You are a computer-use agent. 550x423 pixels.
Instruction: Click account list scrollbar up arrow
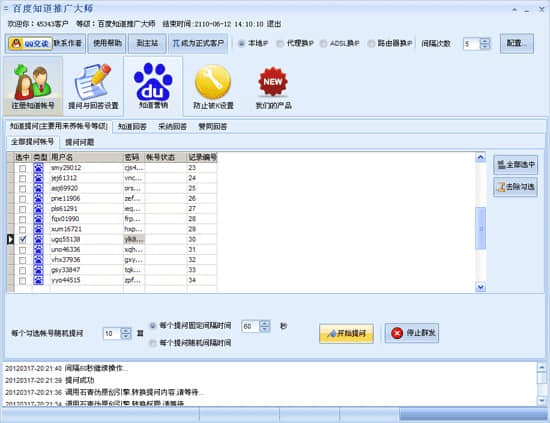(481, 157)
